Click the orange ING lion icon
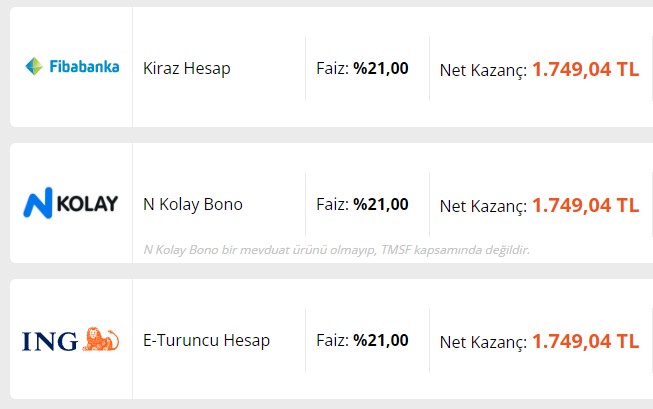This screenshot has height=409, width=653. pyautogui.click(x=101, y=340)
